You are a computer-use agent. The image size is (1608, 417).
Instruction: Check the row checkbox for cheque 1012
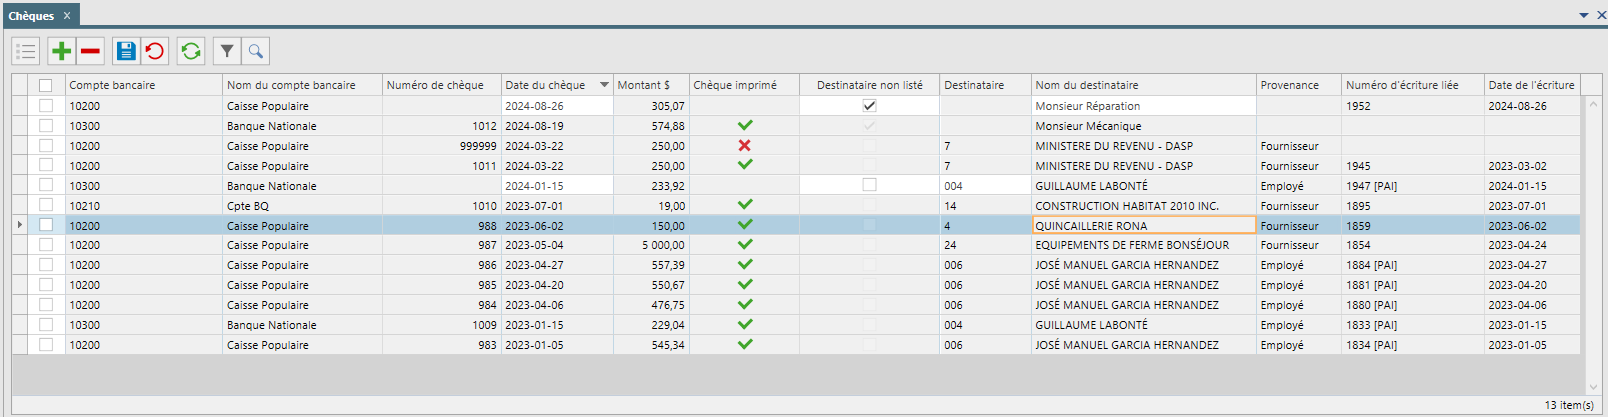pos(45,125)
